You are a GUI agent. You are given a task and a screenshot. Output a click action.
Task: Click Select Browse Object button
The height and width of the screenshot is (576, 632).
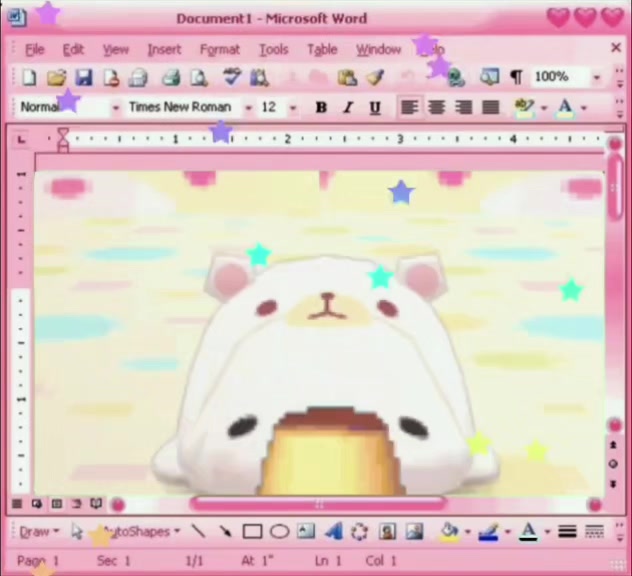[613, 464]
